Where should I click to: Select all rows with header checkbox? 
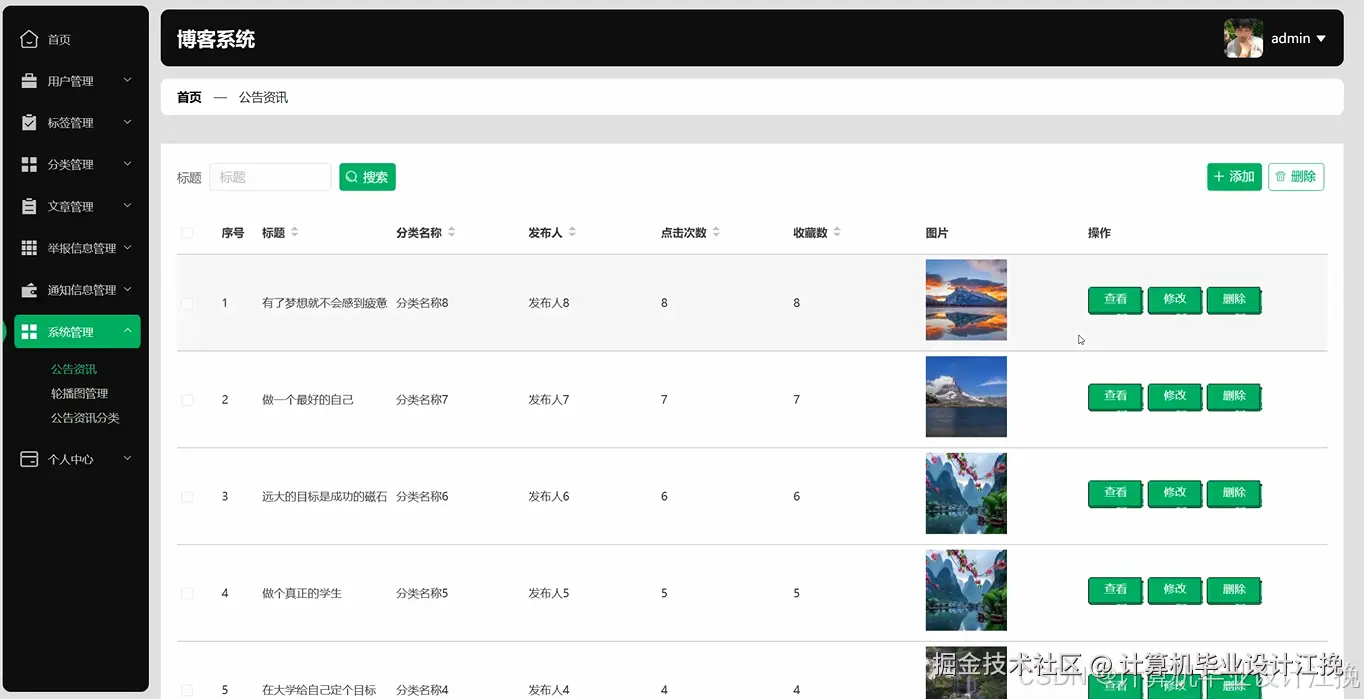[x=187, y=233]
